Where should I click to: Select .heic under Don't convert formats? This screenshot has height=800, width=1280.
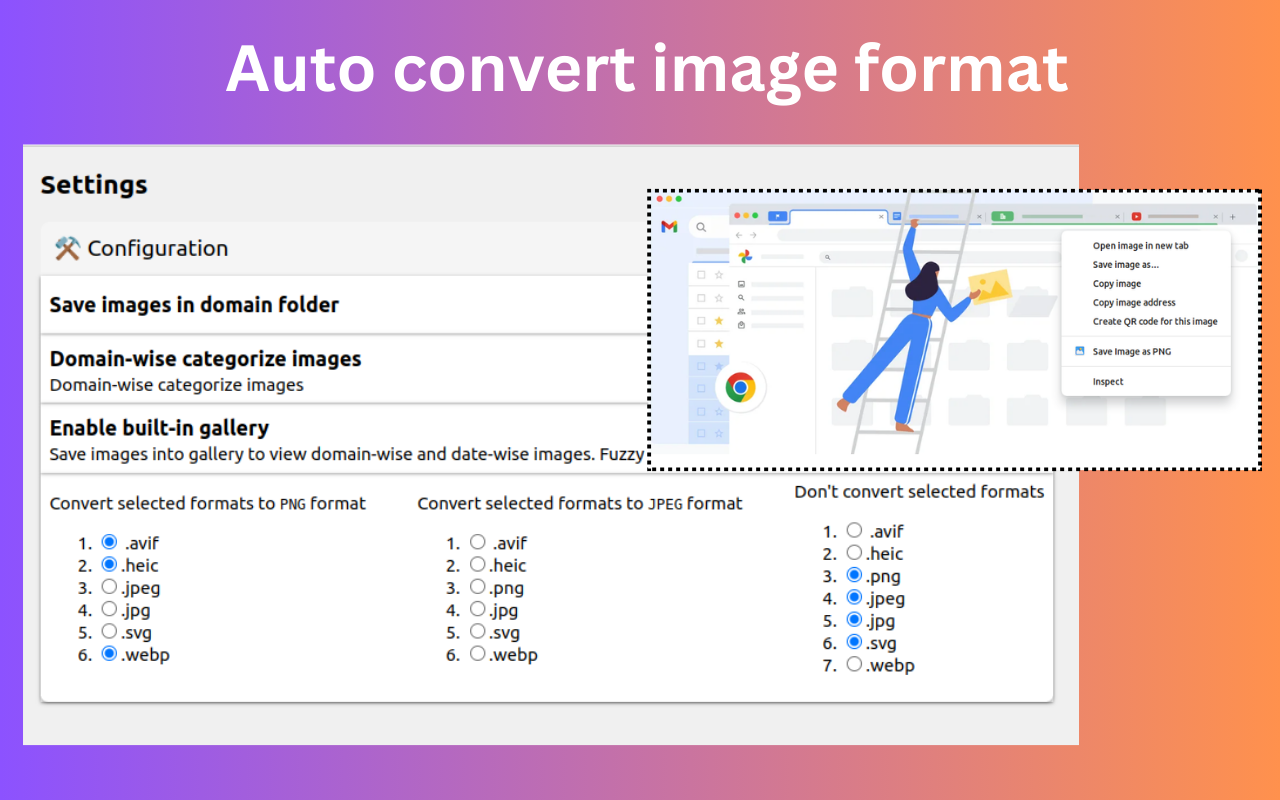pyautogui.click(x=854, y=552)
